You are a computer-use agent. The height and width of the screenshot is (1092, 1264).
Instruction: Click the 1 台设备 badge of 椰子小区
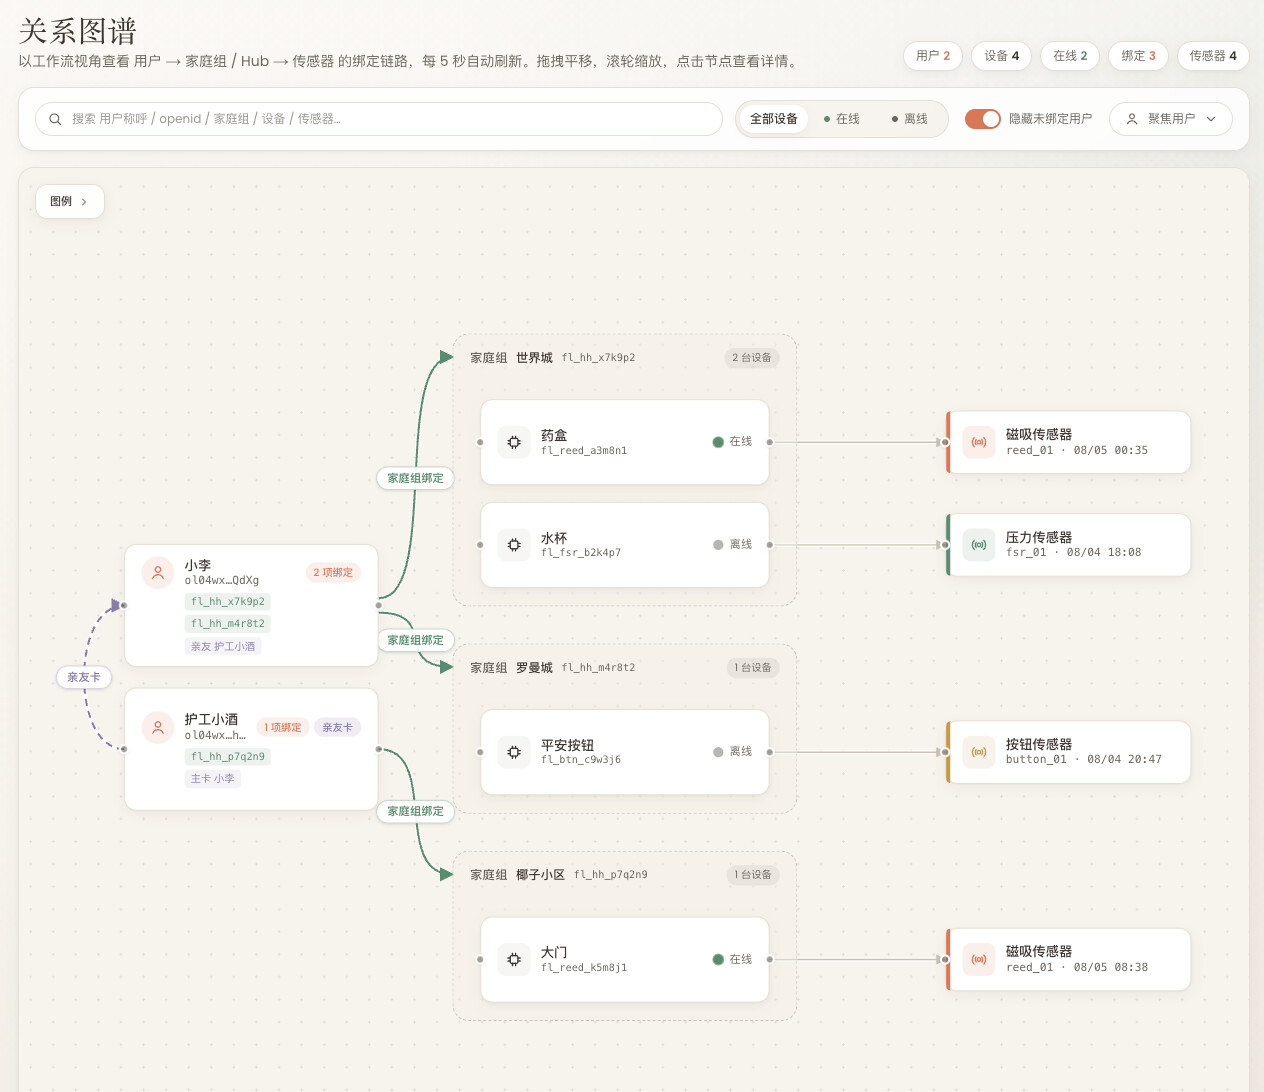(x=753, y=875)
